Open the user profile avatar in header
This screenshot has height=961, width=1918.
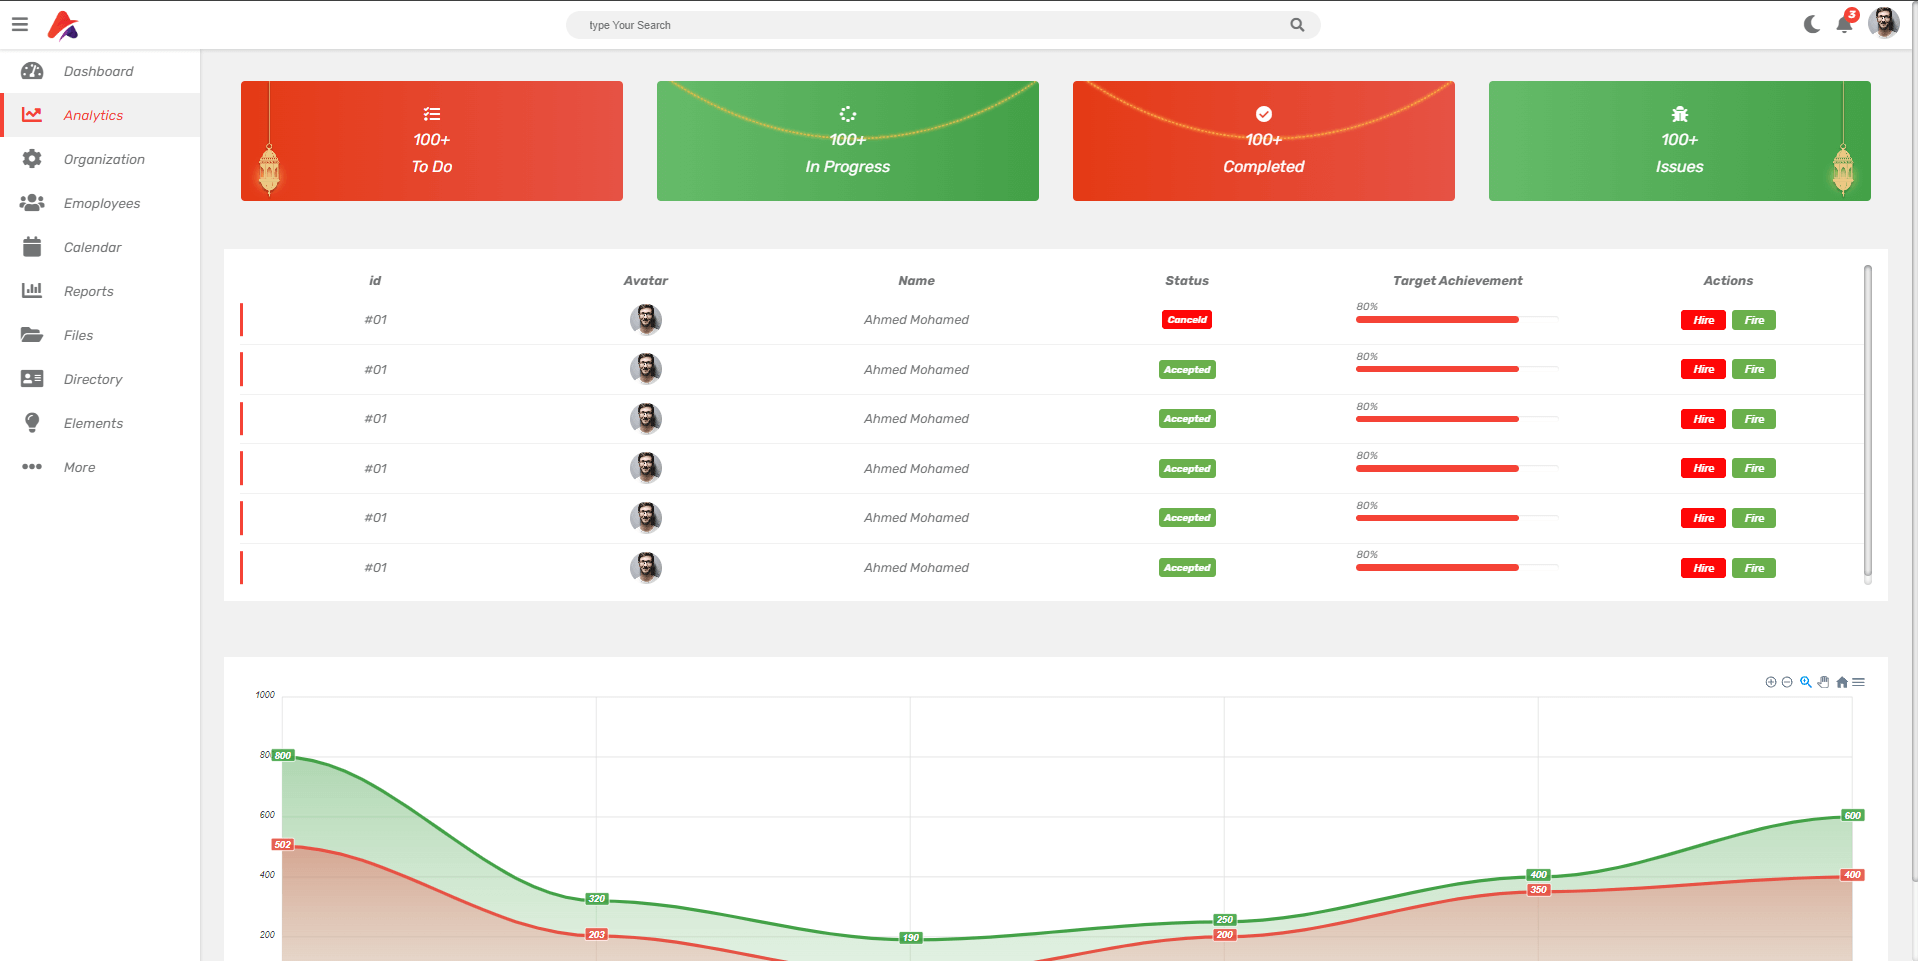coord(1883,23)
